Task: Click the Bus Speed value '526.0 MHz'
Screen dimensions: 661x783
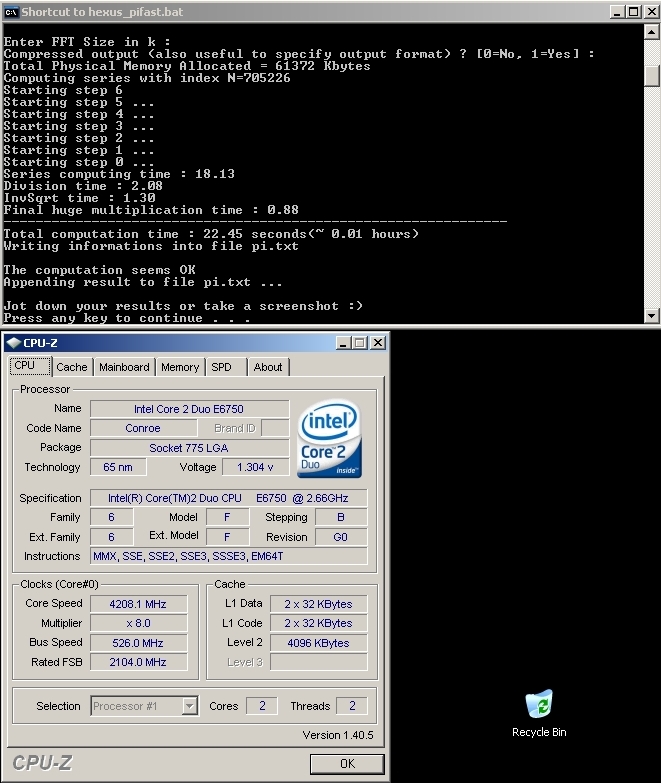Action: 138,643
